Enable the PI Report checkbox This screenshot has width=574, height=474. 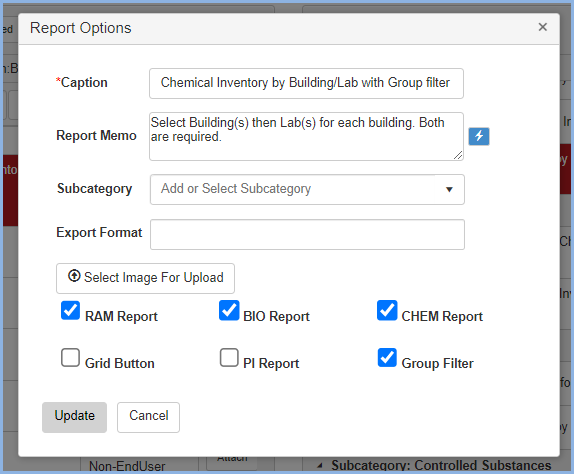pyautogui.click(x=229, y=357)
